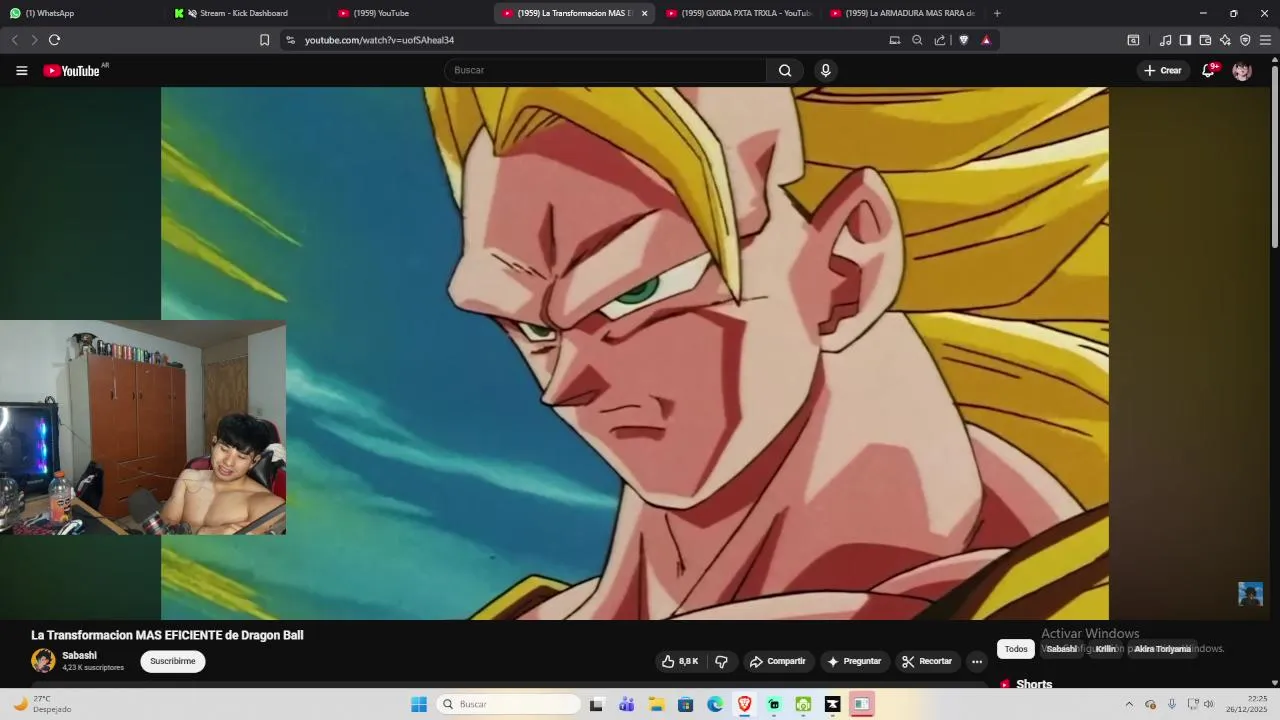1280x720 pixels.
Task: Click the page vertical scrollbar thumb
Action: 1275,157
